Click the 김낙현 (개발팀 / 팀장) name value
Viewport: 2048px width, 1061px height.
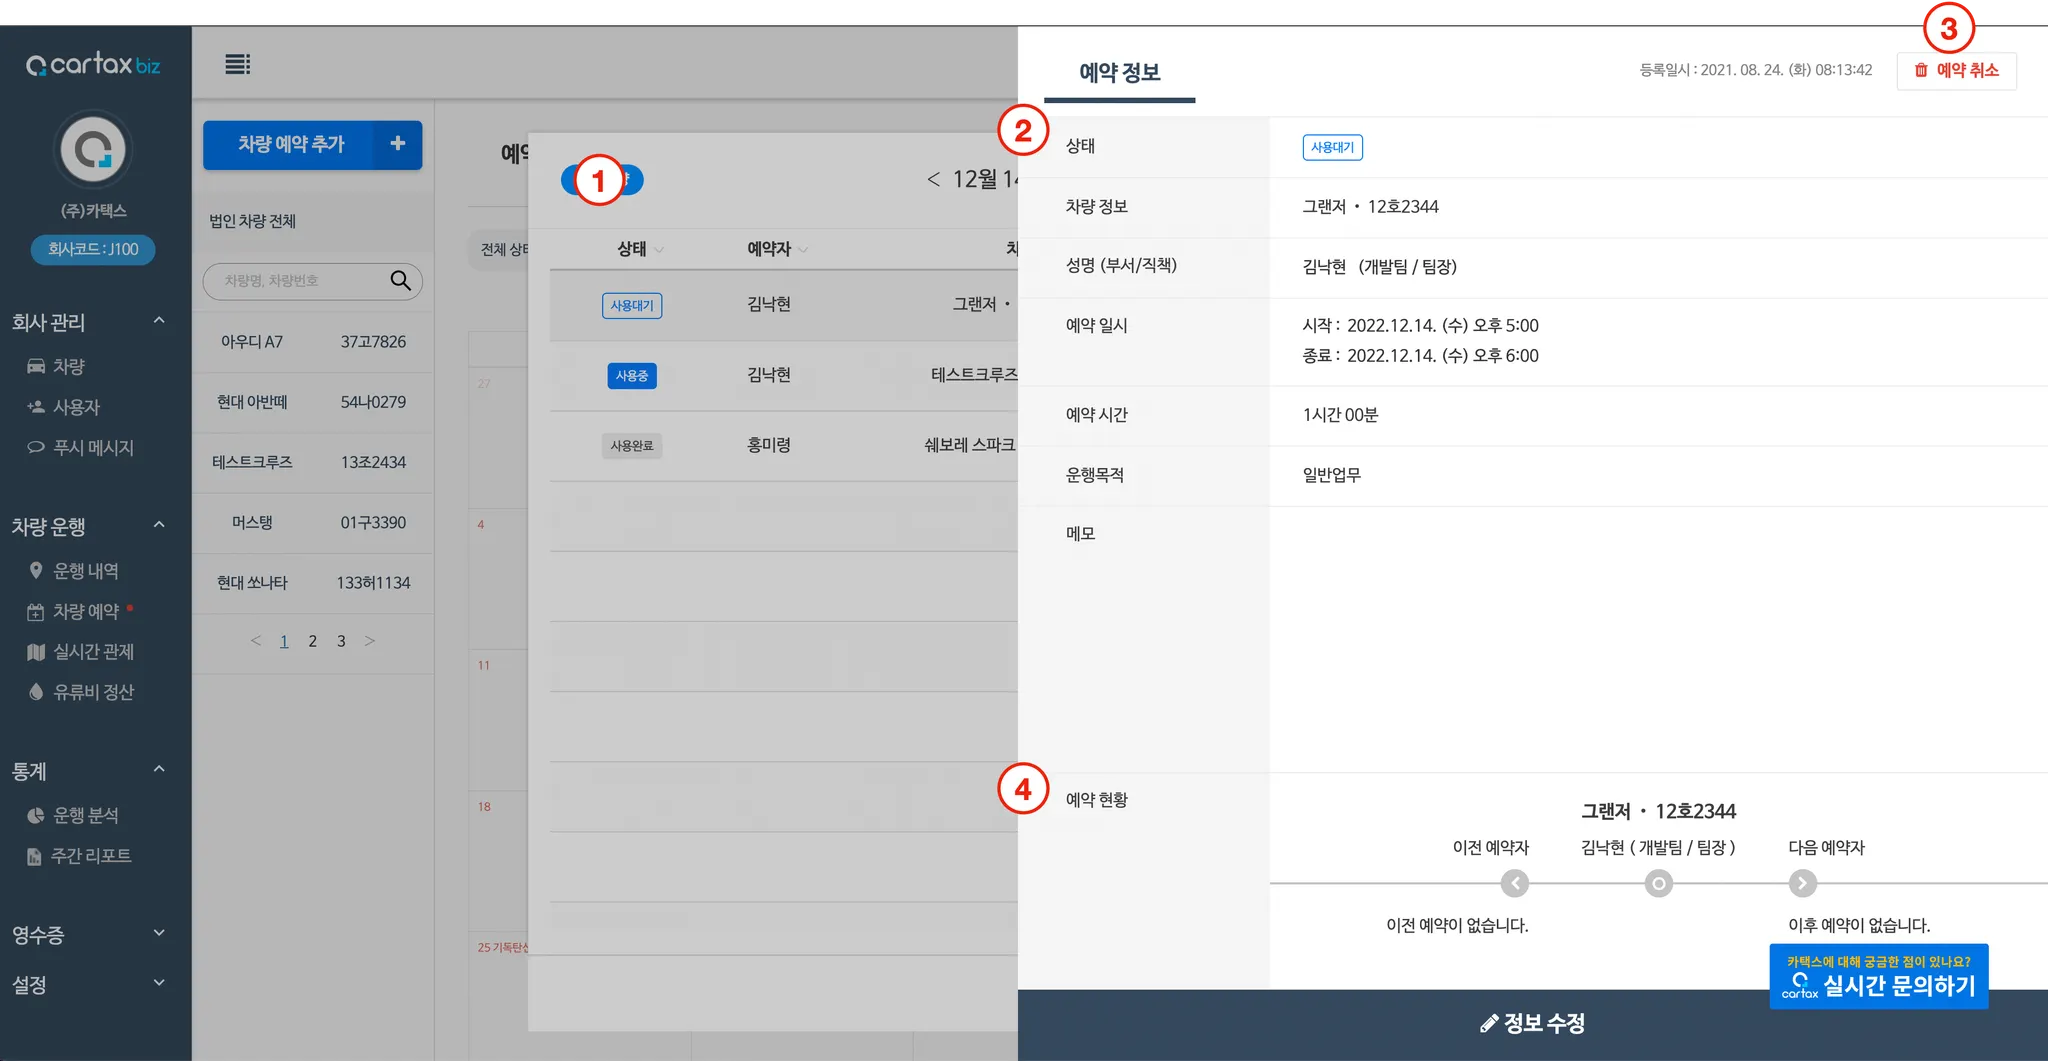(1379, 267)
